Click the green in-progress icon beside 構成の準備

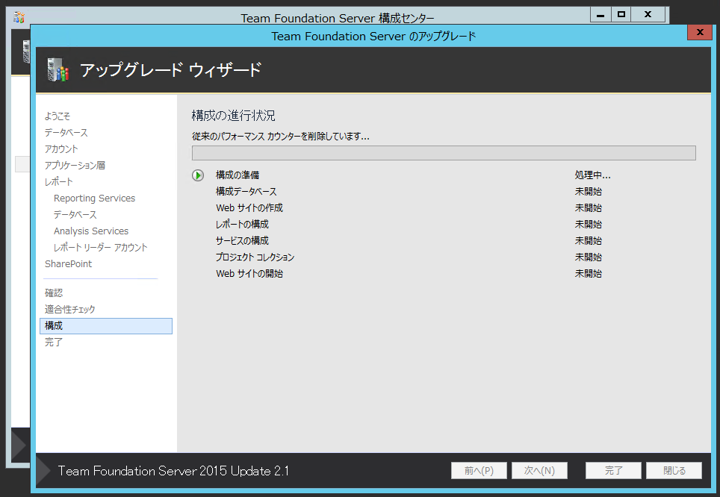(198, 175)
